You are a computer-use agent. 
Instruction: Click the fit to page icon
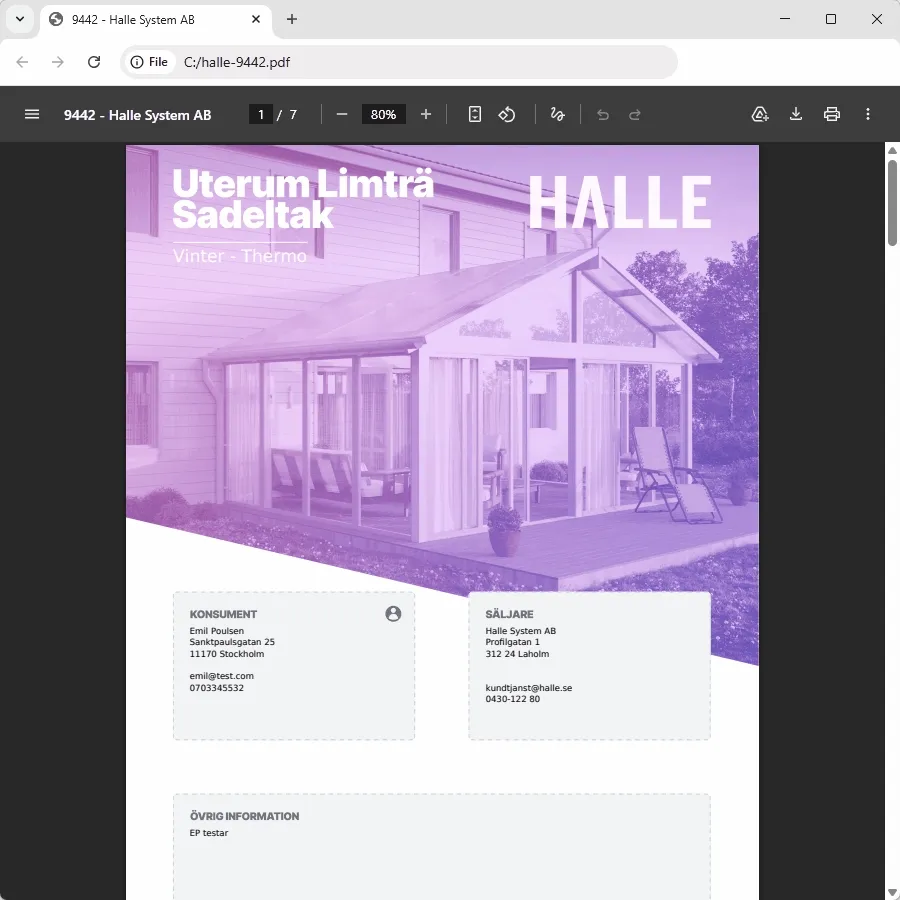tap(475, 114)
